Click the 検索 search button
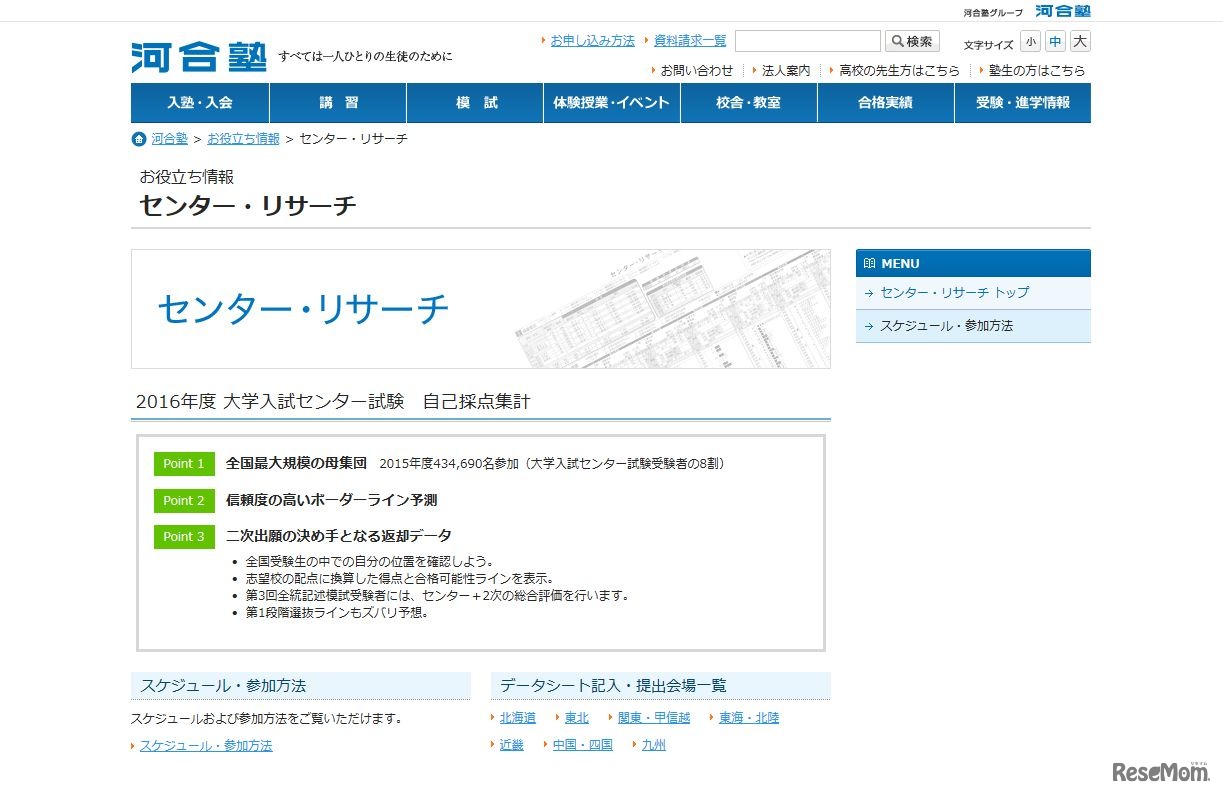The width and height of the screenshot is (1223, 795). tap(912, 42)
